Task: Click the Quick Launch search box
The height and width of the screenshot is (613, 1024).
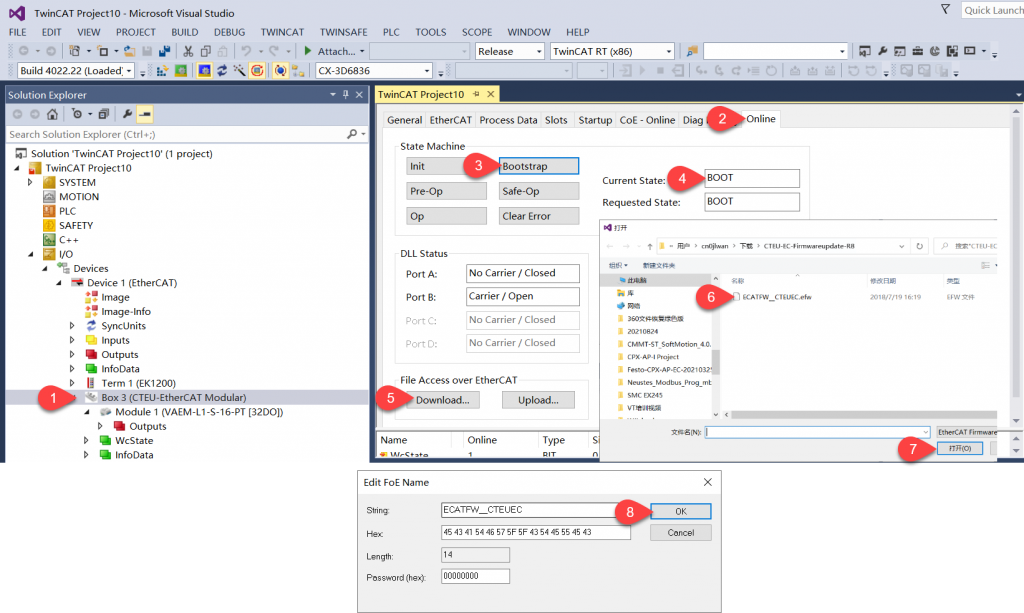Action: click(993, 10)
